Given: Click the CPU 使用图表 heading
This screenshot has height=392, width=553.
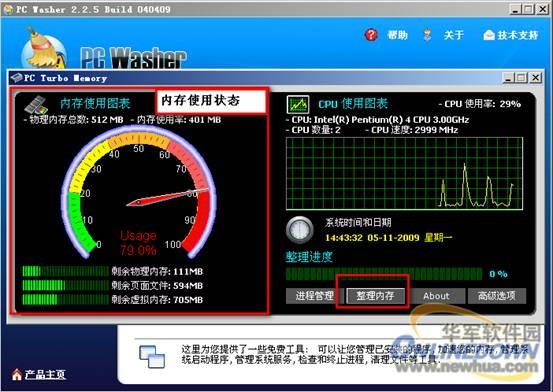Looking at the screenshot, I should 353,103.
